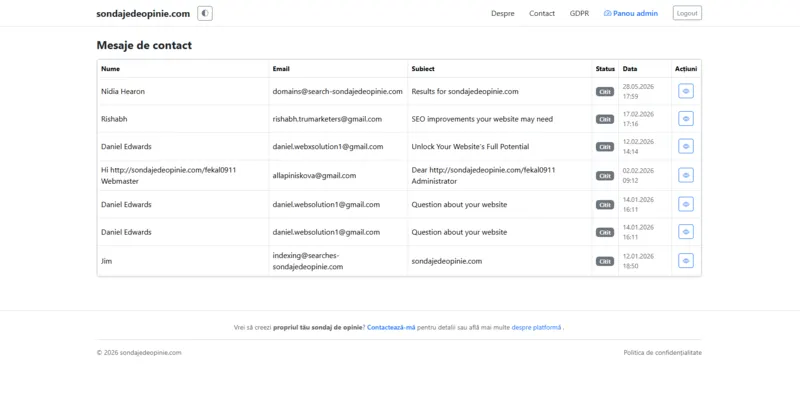
Task: Click the date 28.05.2026 17:59
Action: tap(638, 91)
